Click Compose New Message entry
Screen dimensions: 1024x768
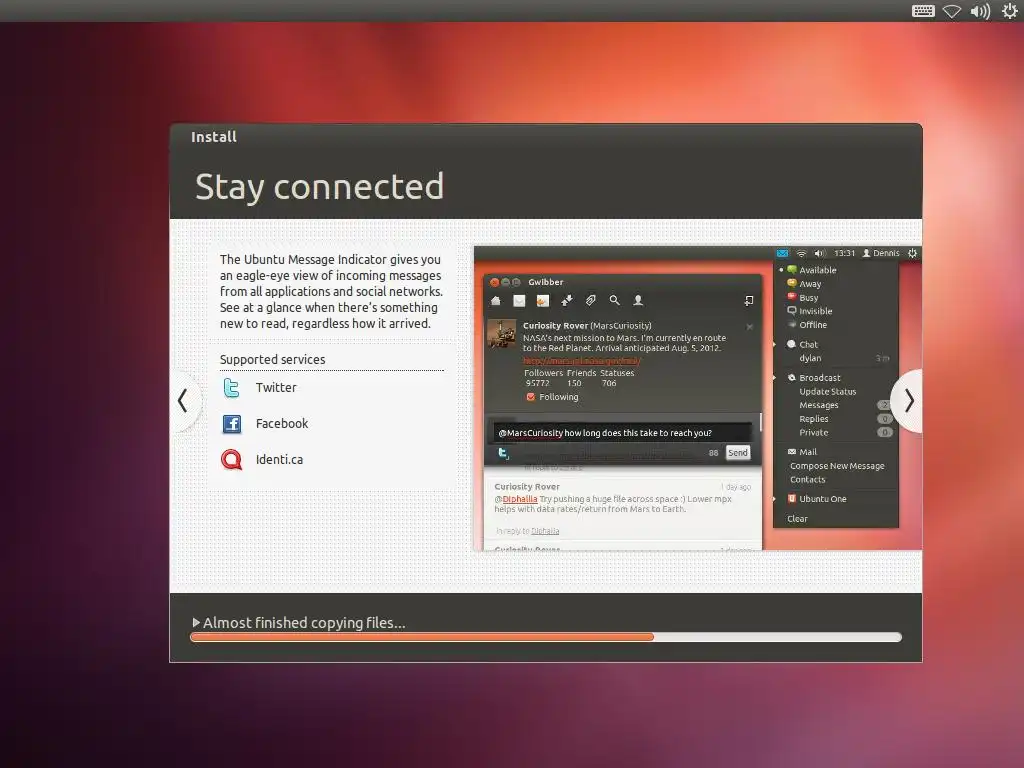[837, 466]
